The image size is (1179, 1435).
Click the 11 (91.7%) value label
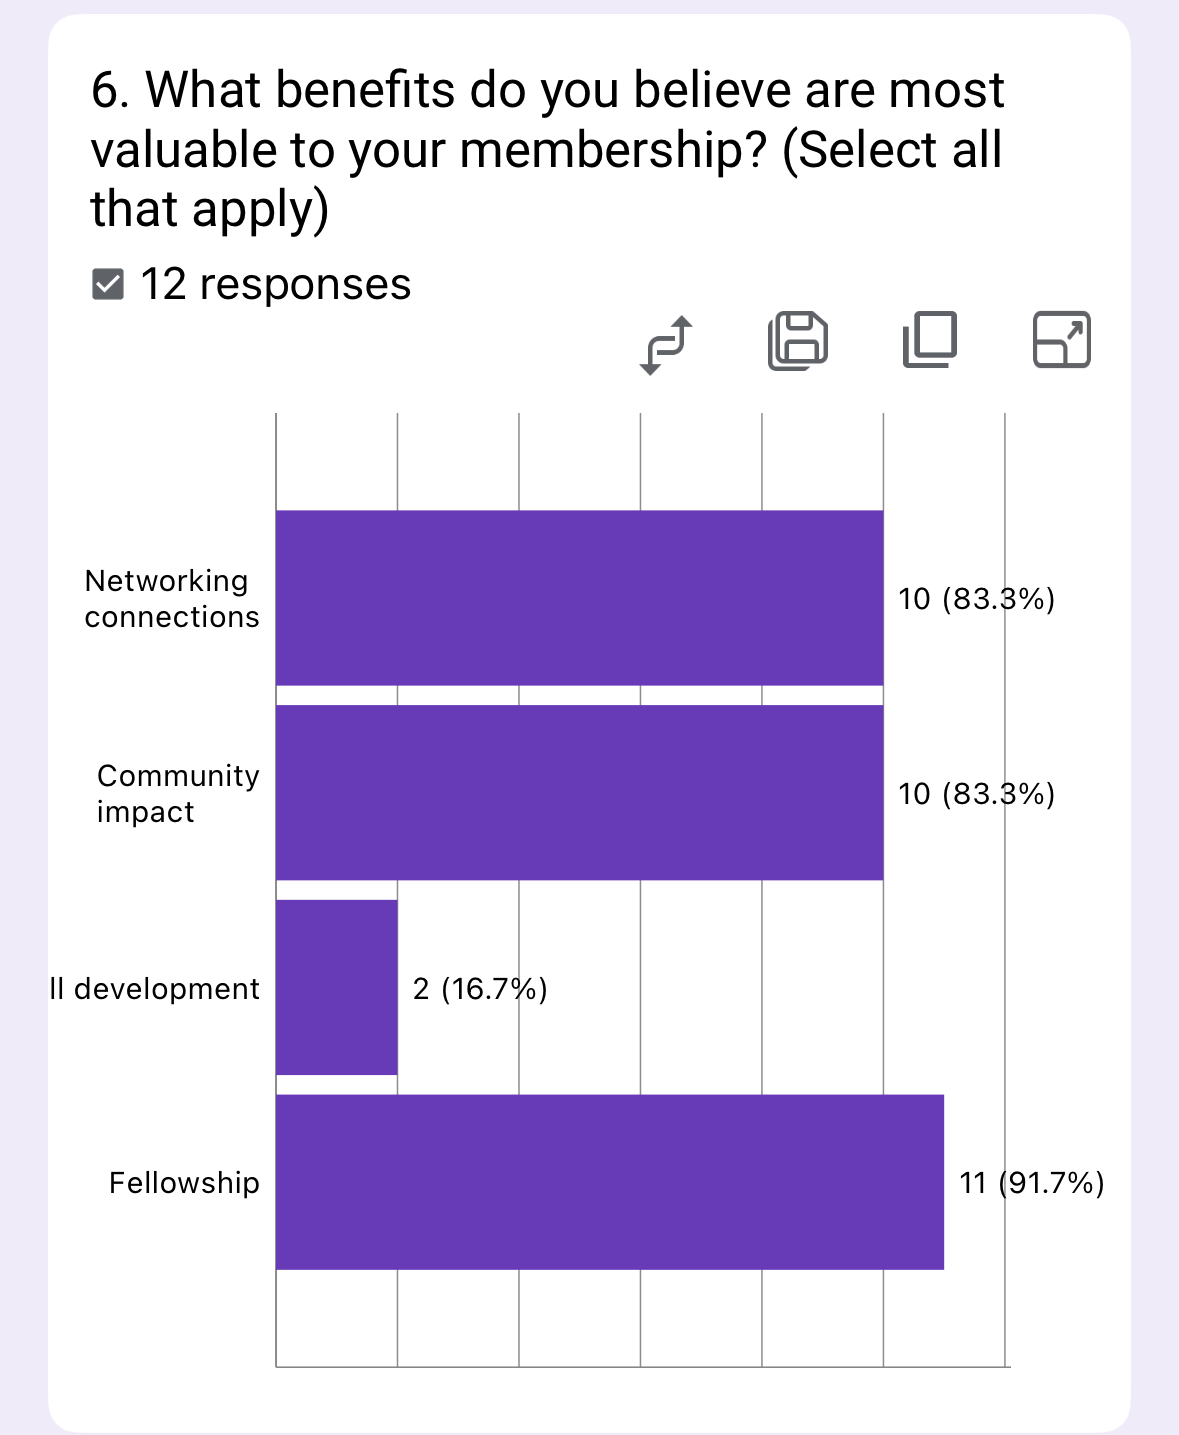pyautogui.click(x=1031, y=1183)
